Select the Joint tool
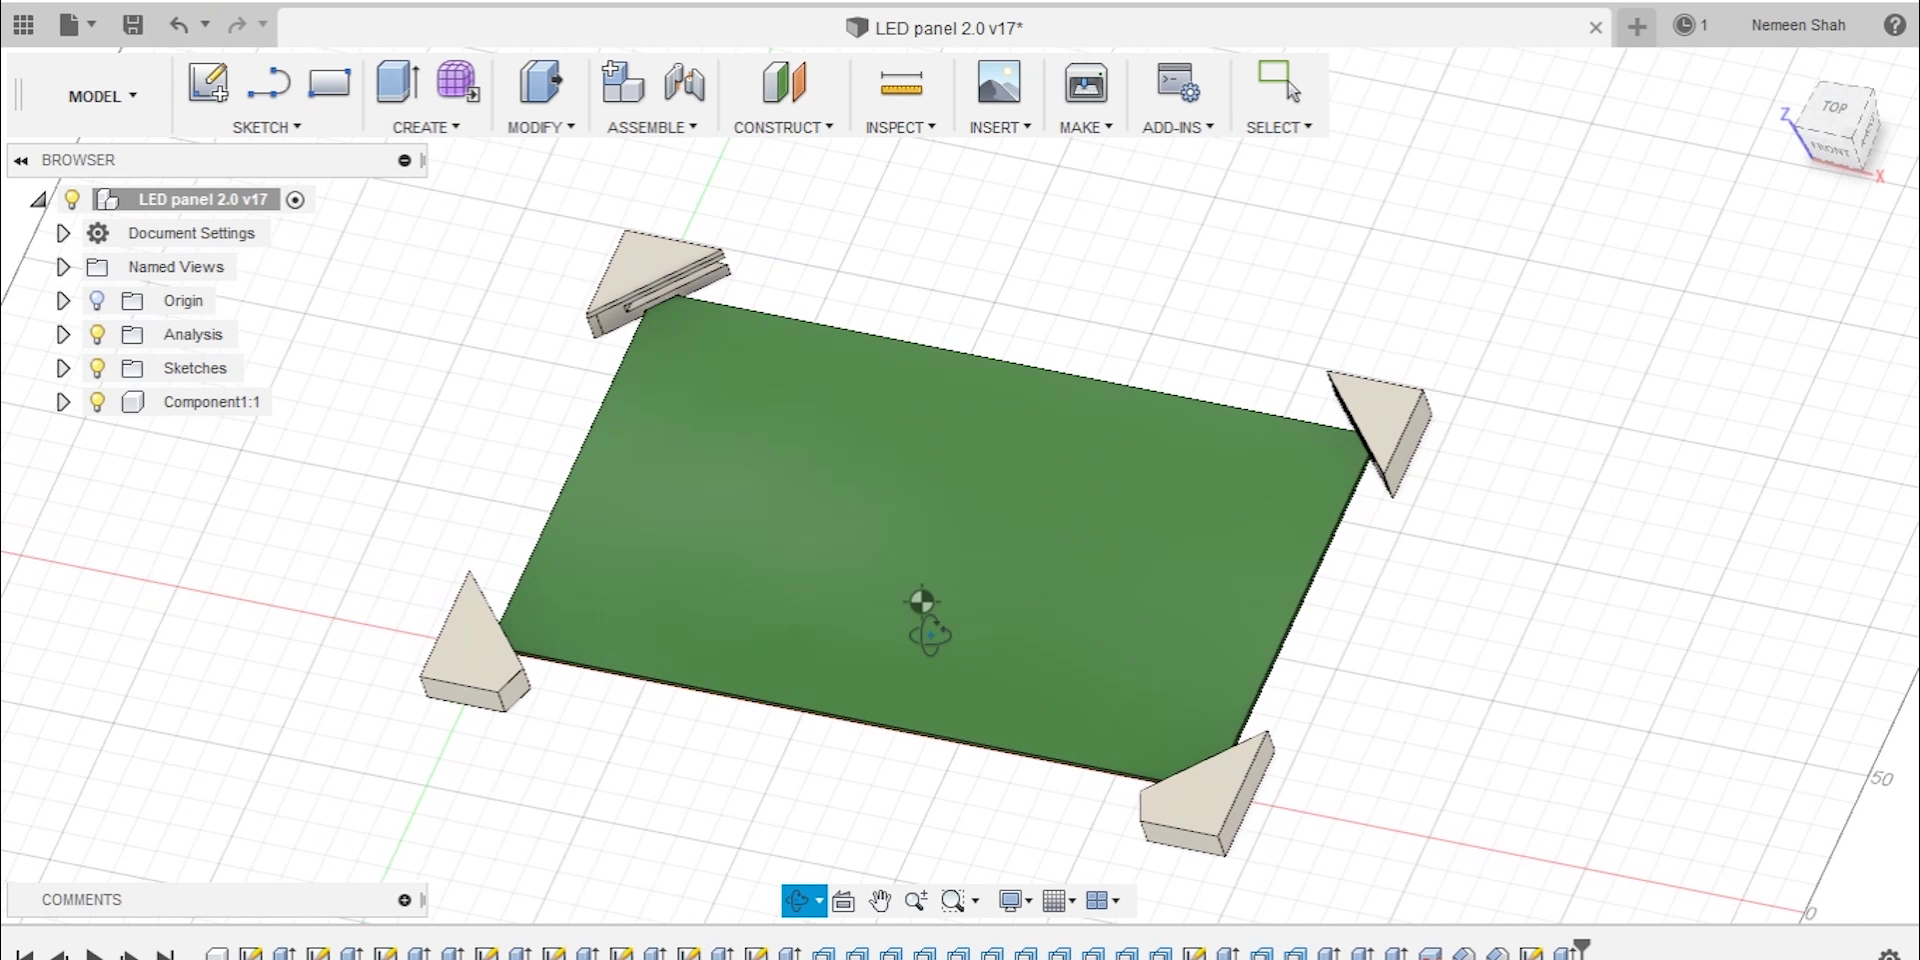The image size is (1920, 960). [x=684, y=82]
